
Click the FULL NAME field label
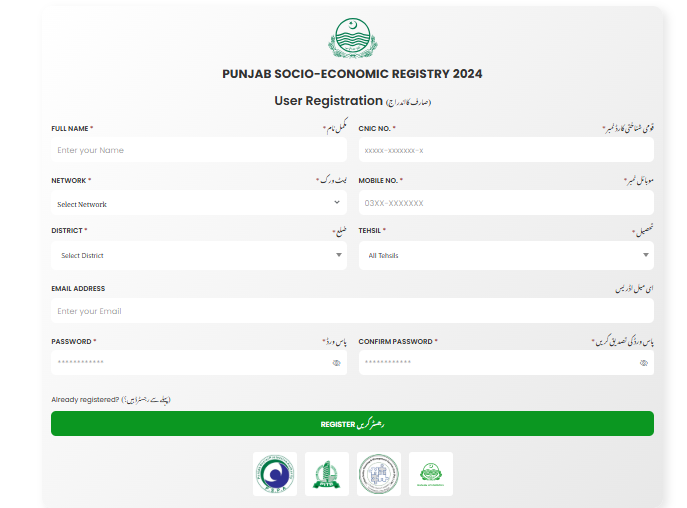(70, 128)
